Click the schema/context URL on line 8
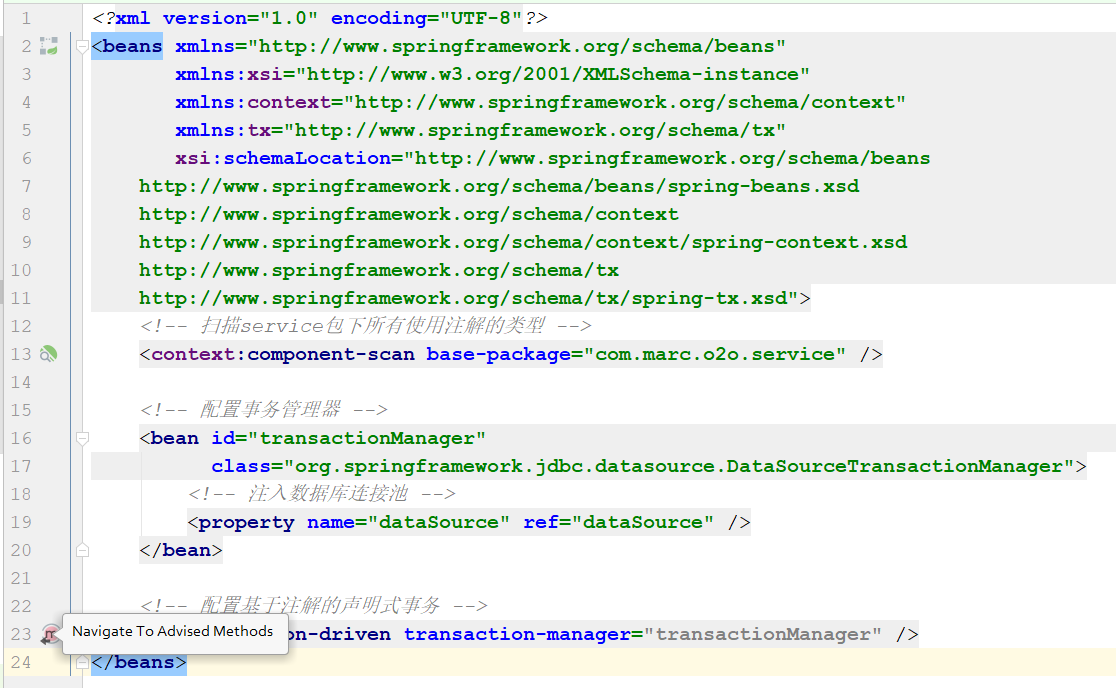The image size is (1116, 688). click(x=409, y=214)
